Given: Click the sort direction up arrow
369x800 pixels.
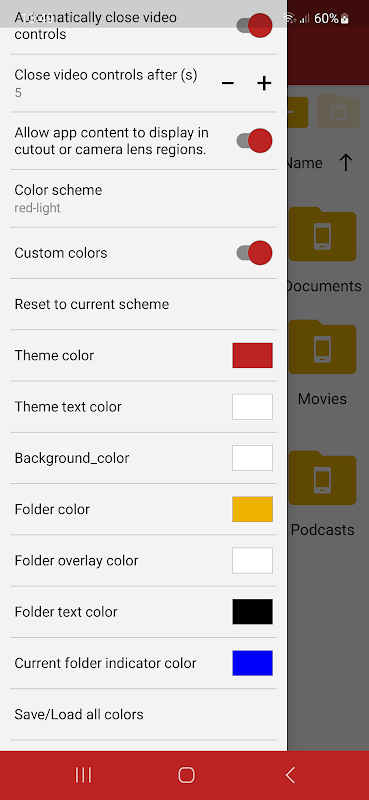Looking at the screenshot, I should click(x=346, y=163).
